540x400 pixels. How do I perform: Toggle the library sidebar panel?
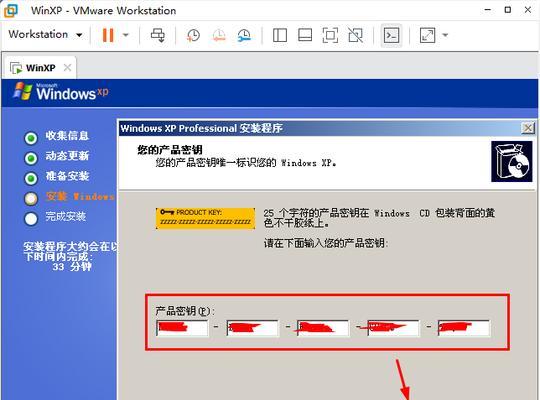280,35
